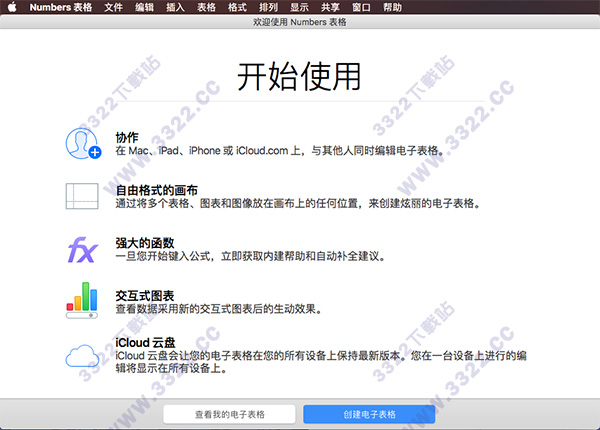Click the 欢迎使用 Numbers 表格 window title

300,22
